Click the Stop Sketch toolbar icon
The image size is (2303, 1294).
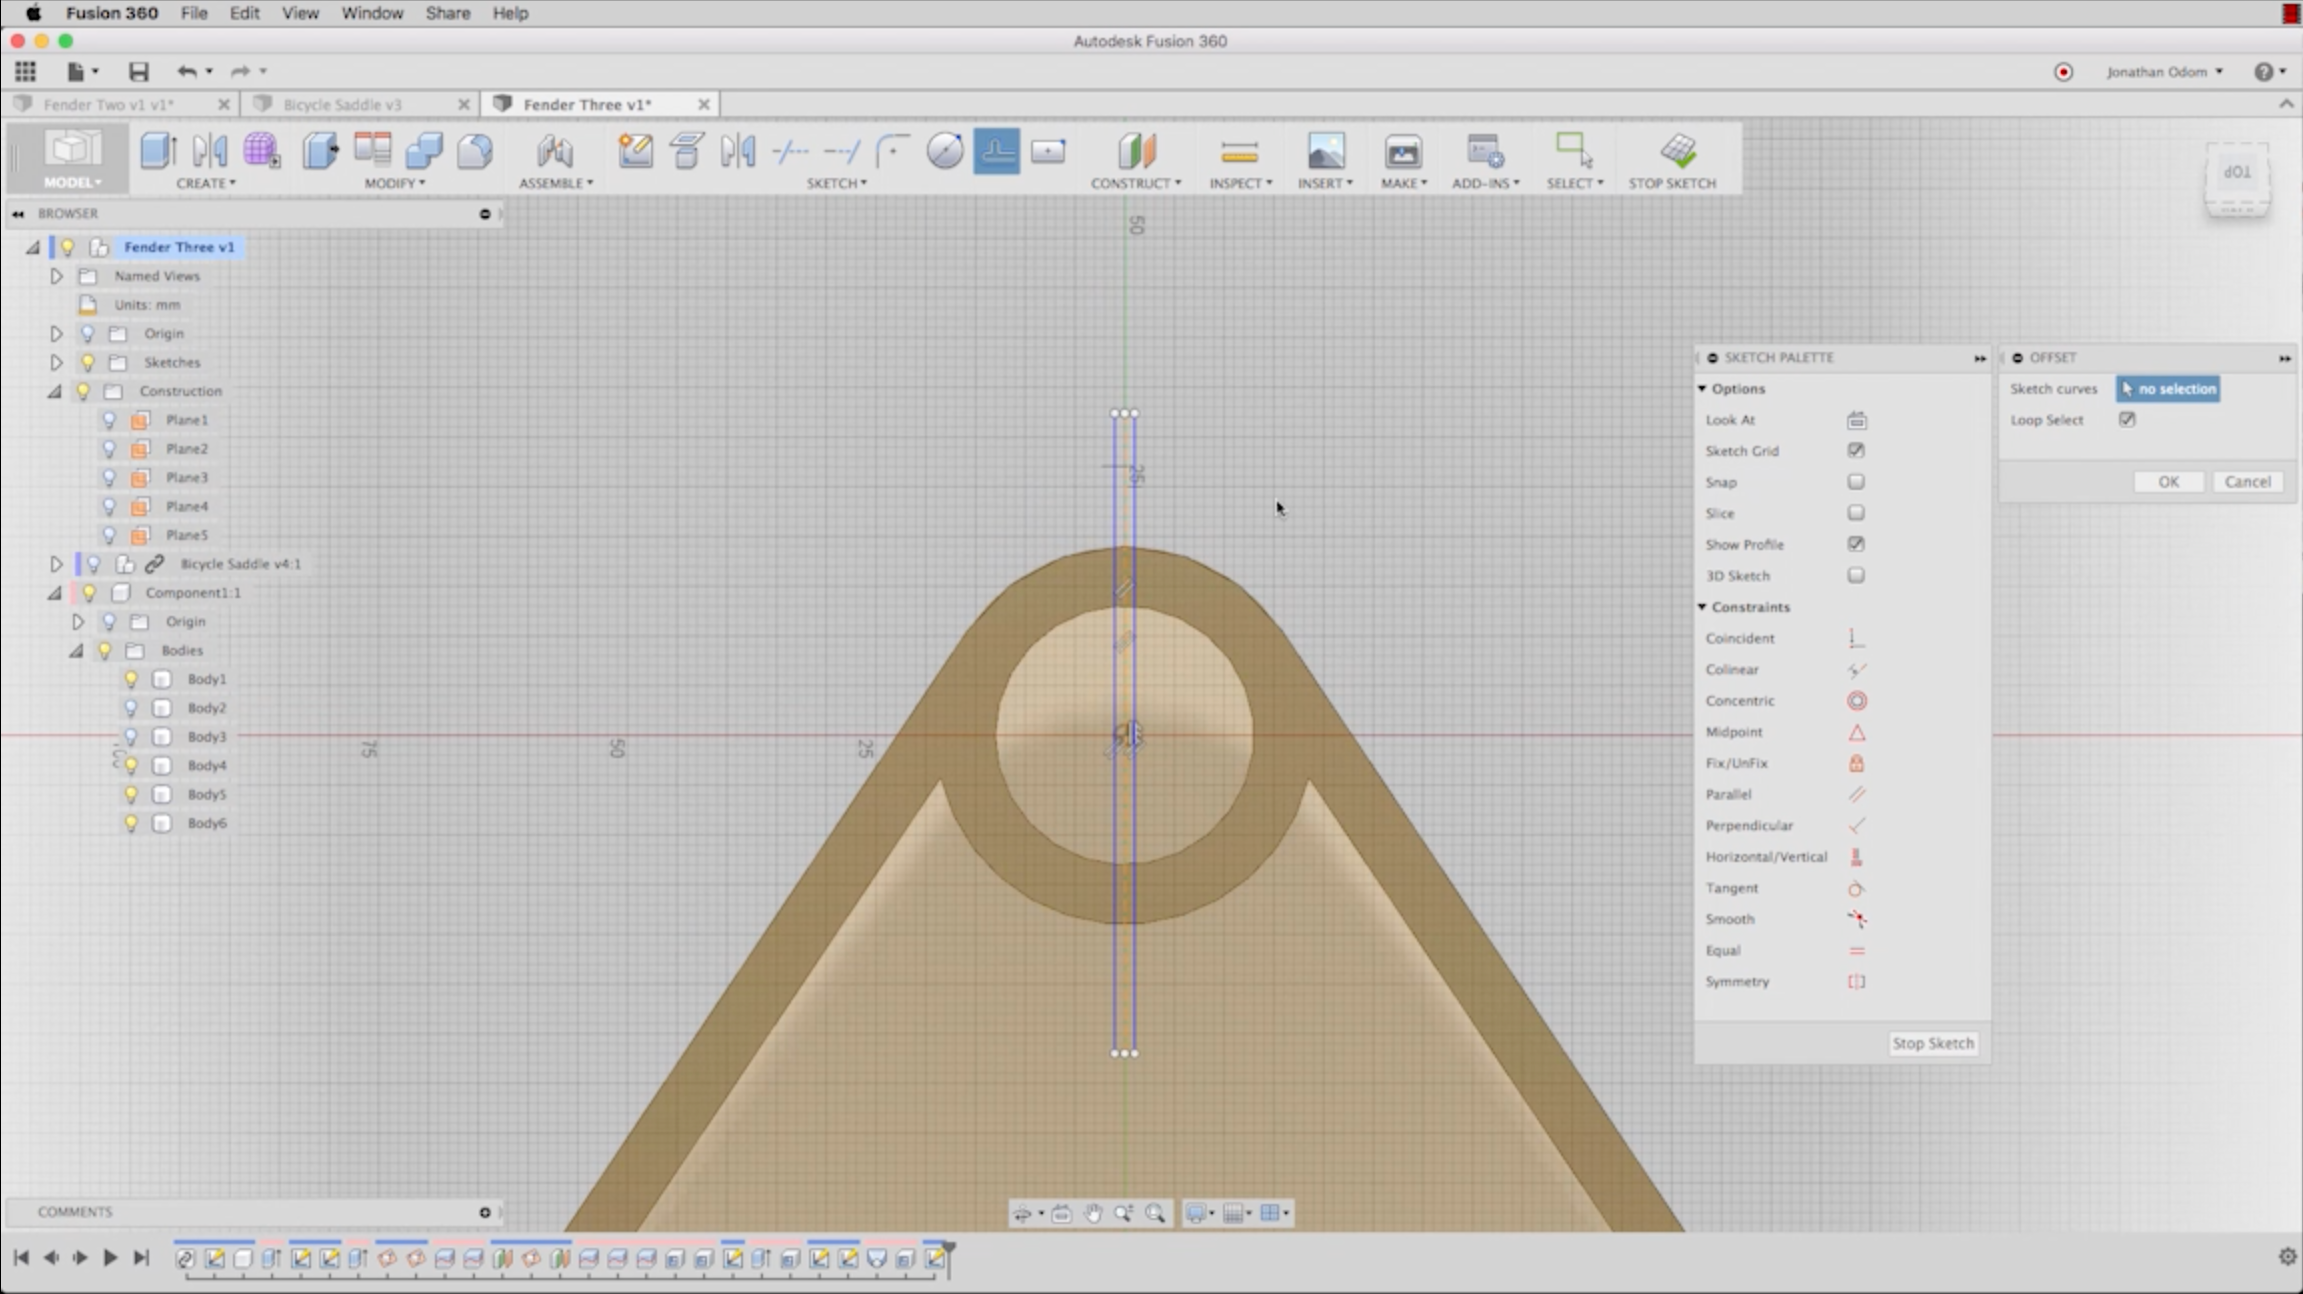[1678, 151]
